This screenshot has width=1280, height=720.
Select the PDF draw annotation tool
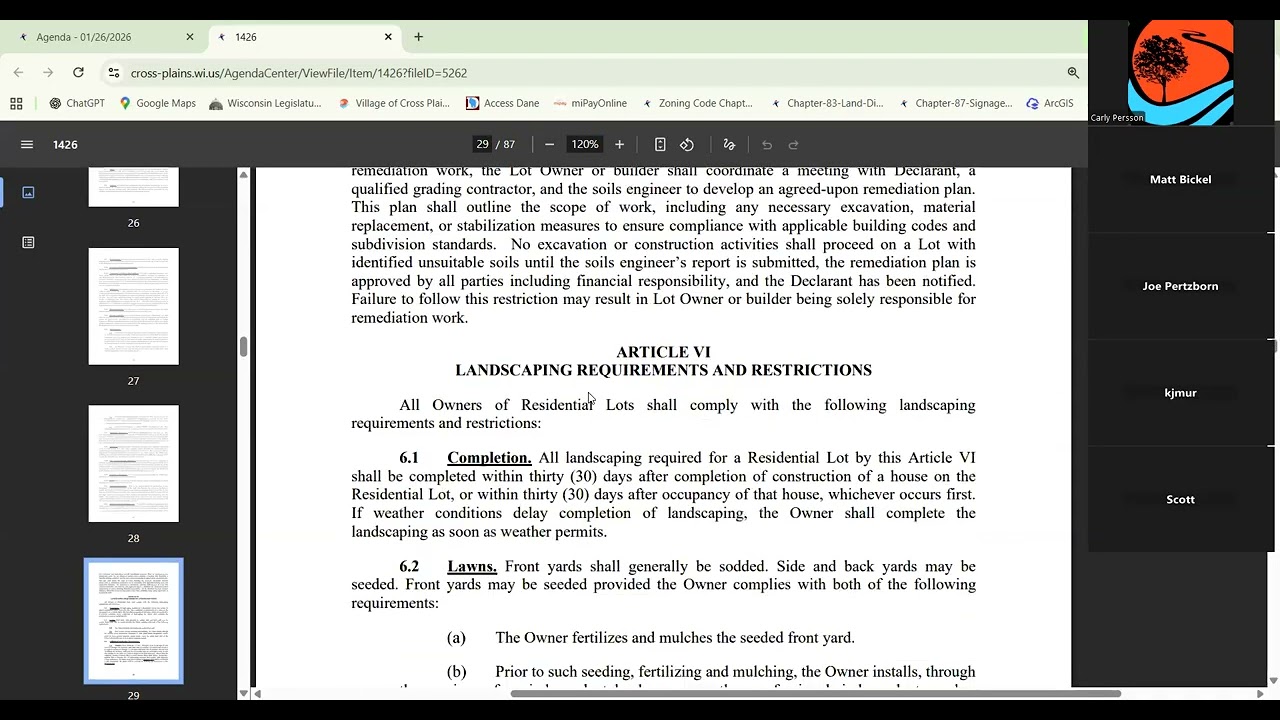pos(729,145)
